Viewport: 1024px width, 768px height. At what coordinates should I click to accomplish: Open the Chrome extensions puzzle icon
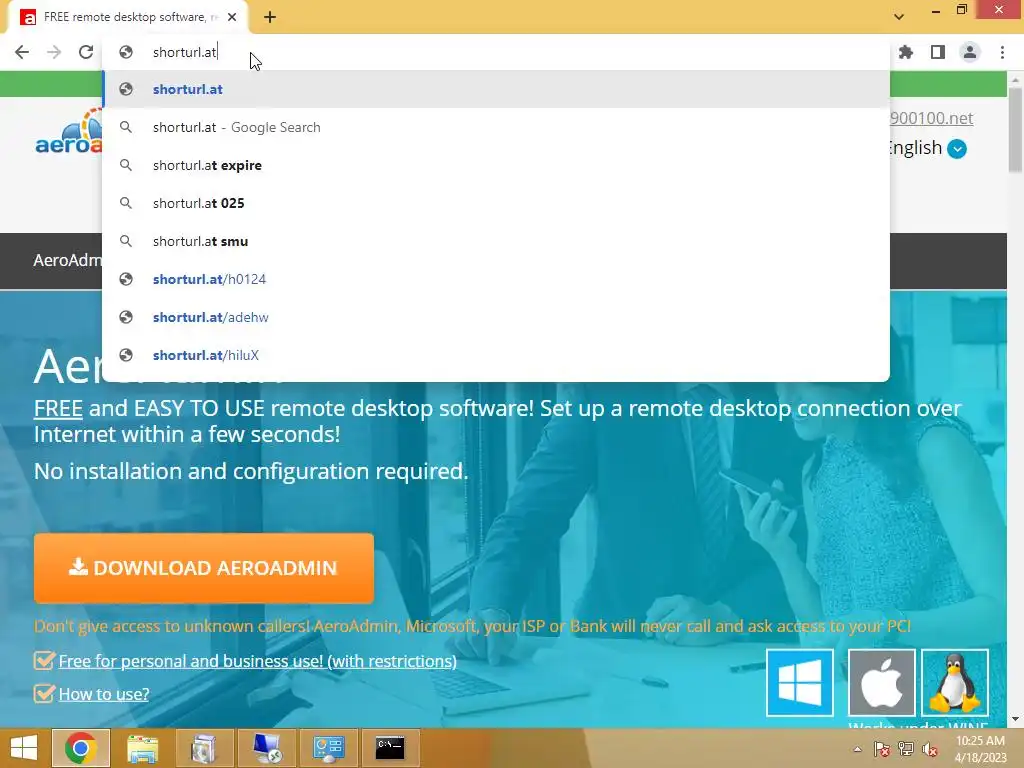pos(905,52)
